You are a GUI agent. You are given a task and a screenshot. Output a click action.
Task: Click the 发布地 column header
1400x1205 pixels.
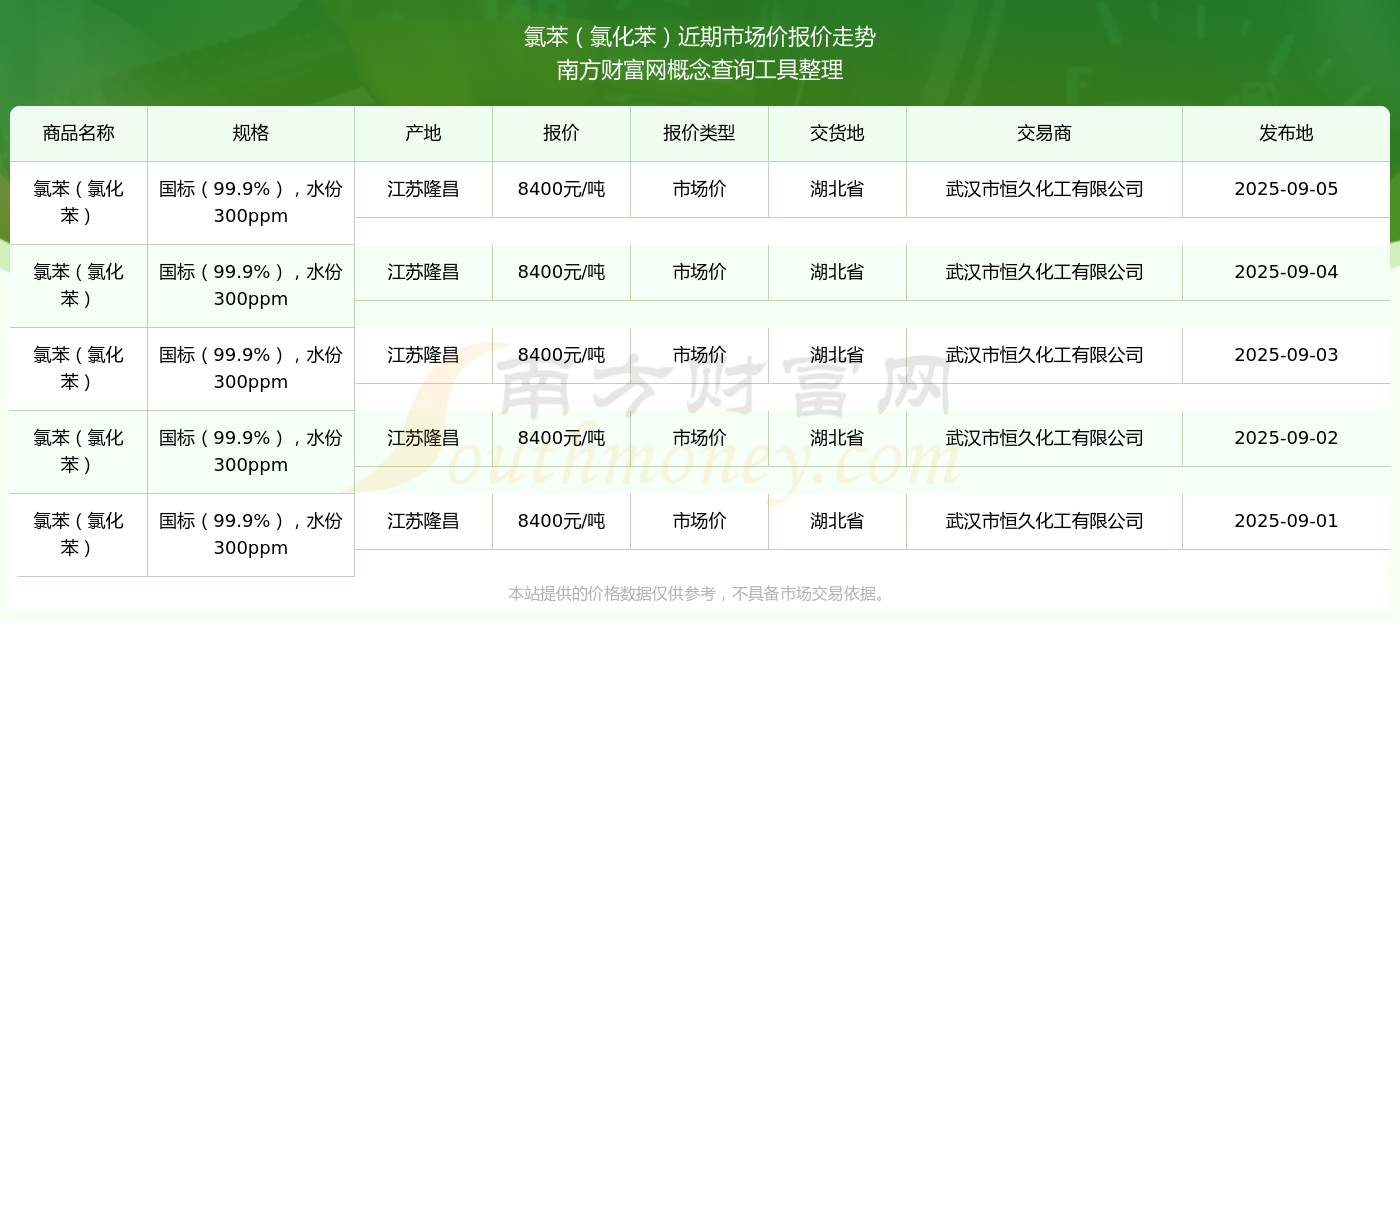point(1286,133)
